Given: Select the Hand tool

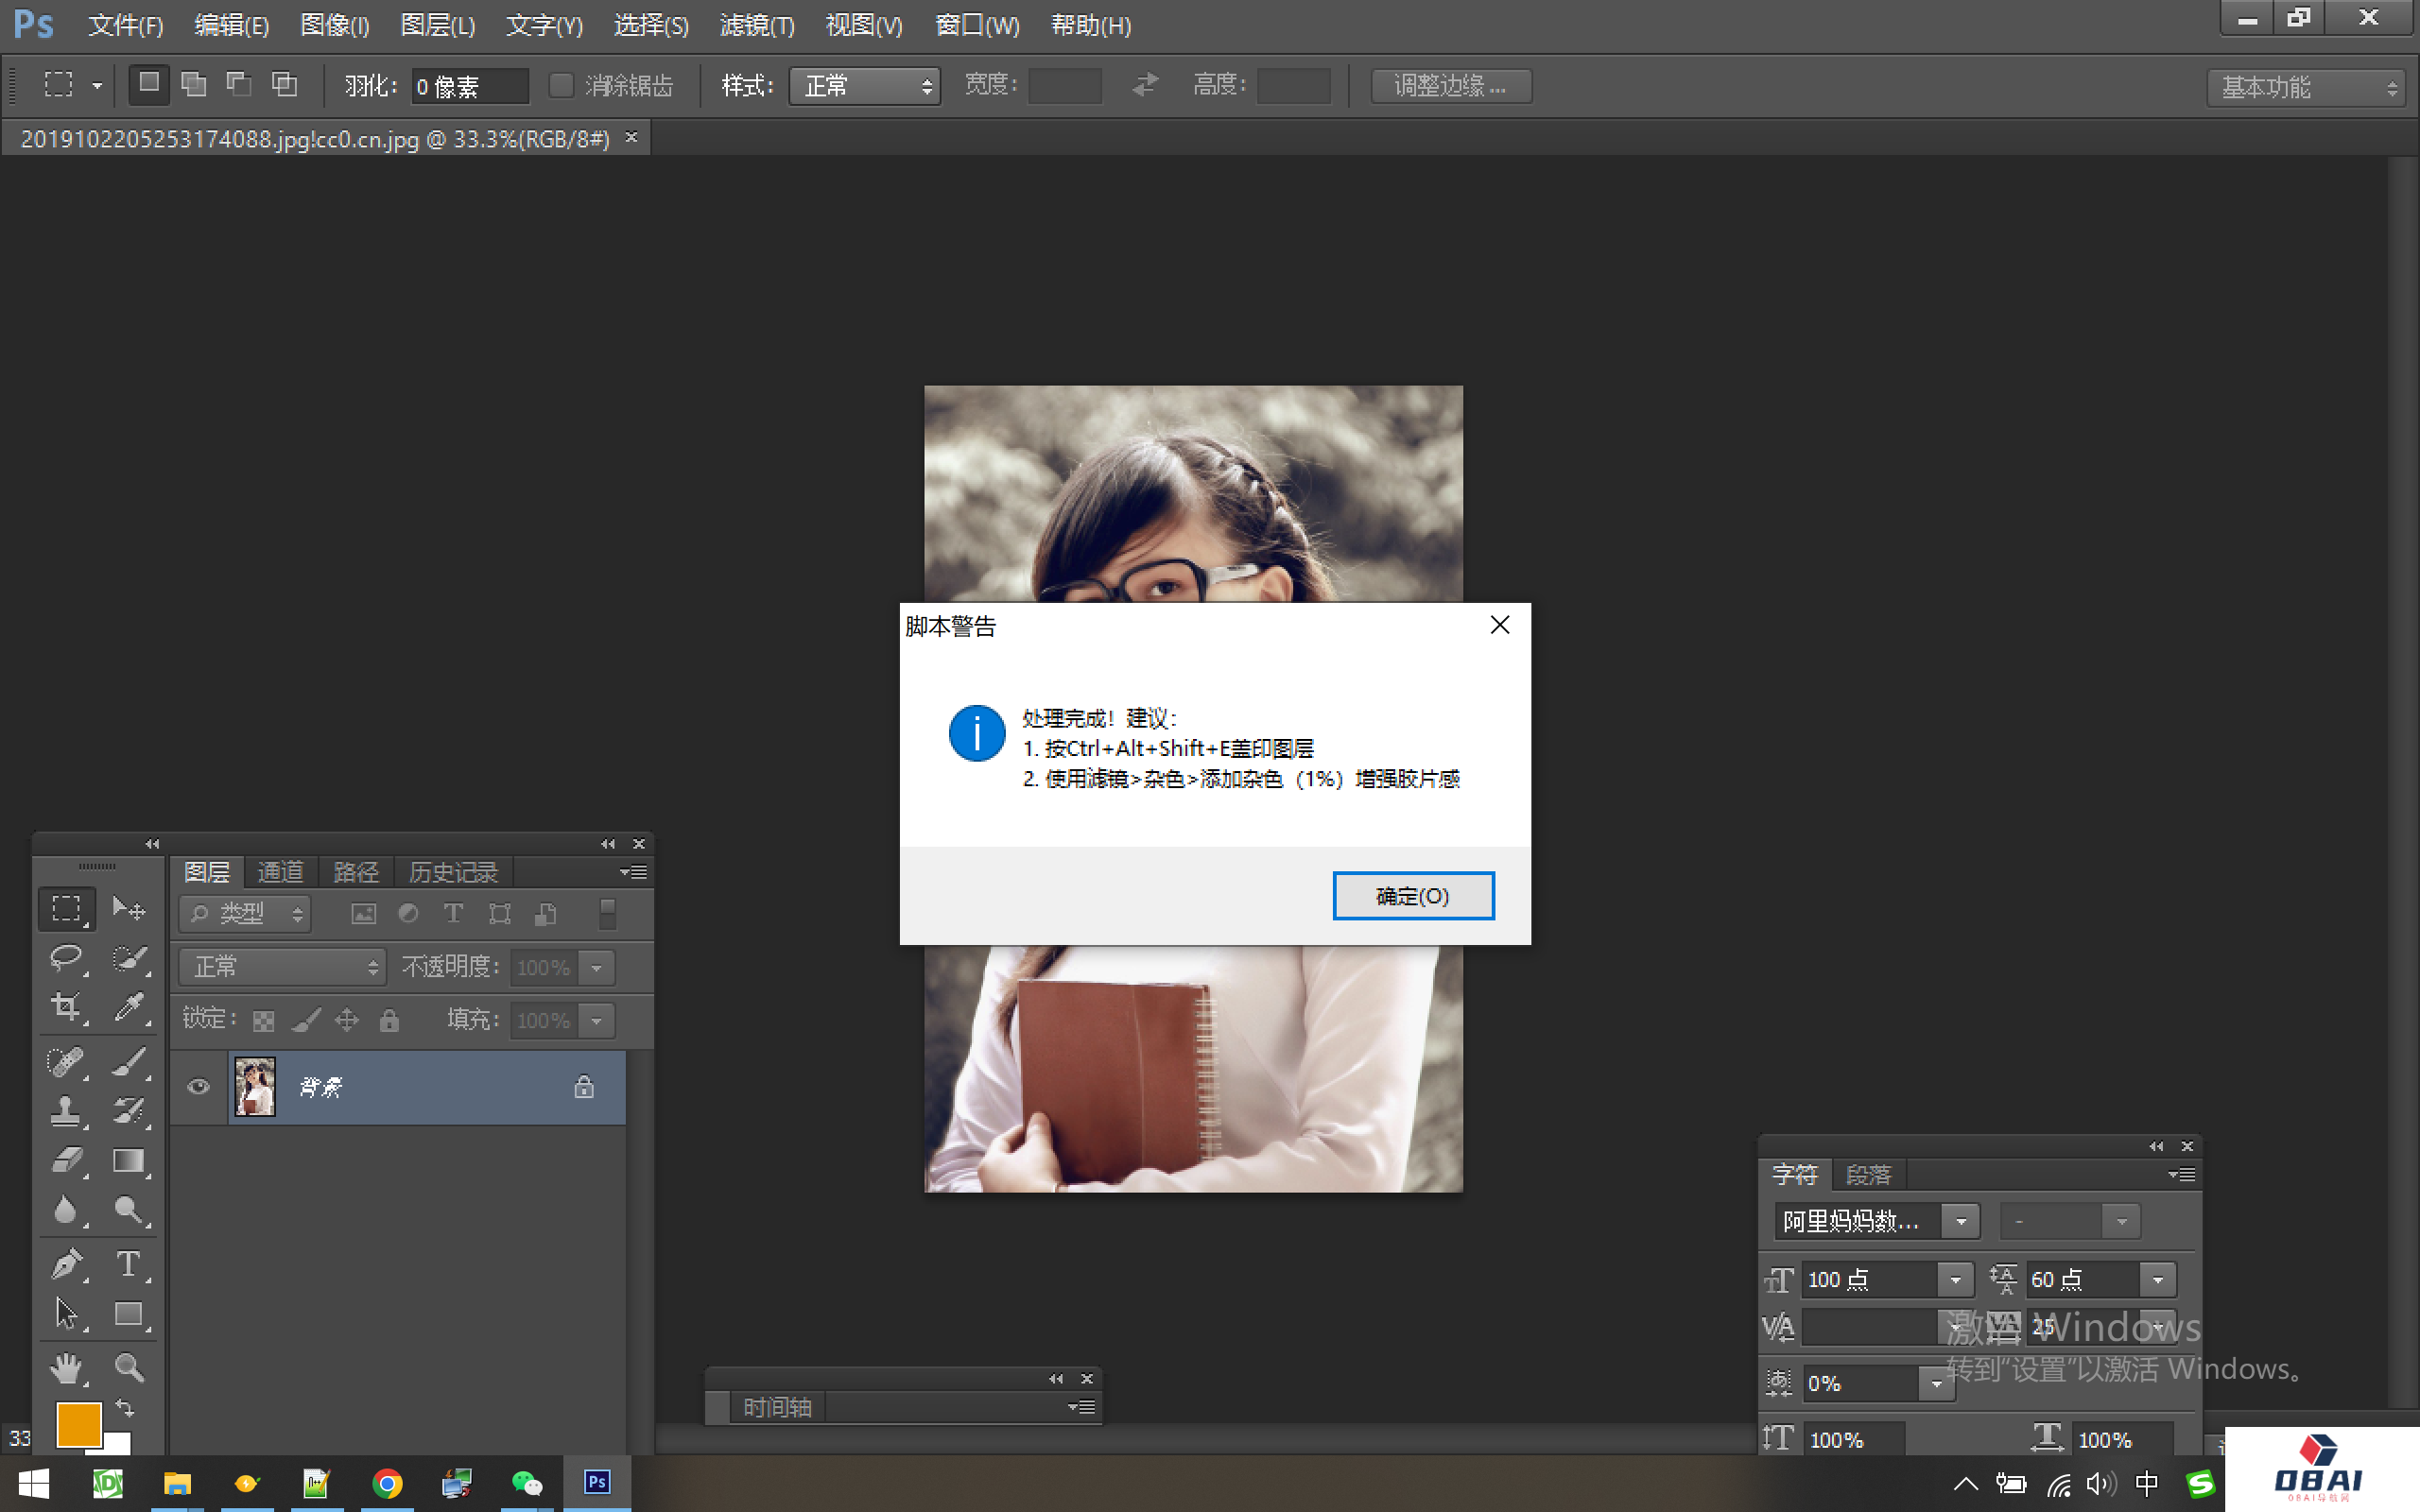Looking at the screenshot, I should click(x=66, y=1368).
